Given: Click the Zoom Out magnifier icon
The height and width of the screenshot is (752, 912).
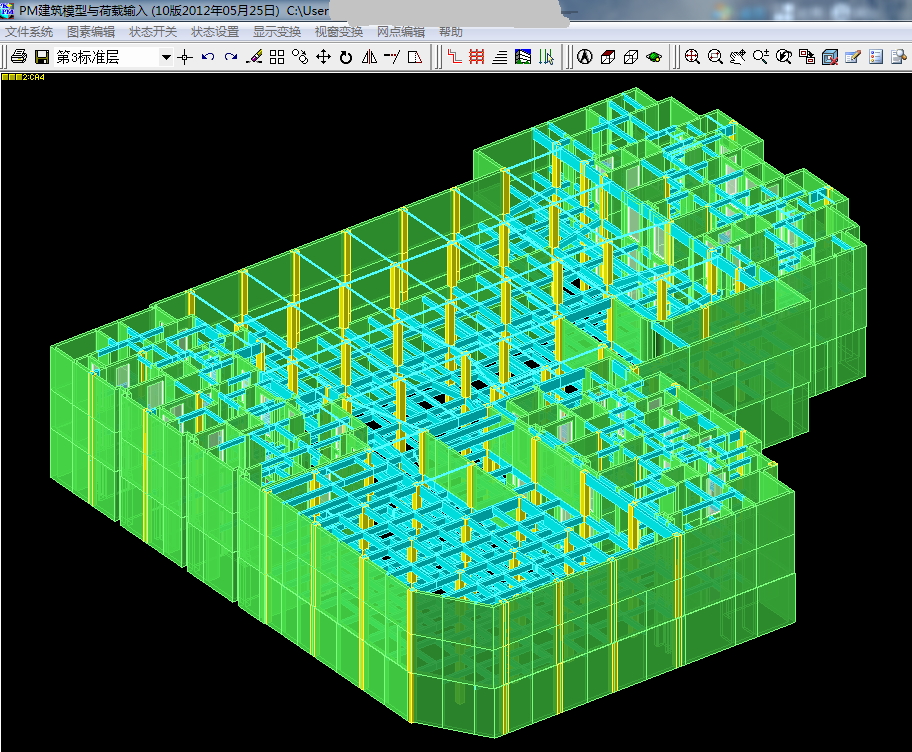Looking at the screenshot, I should (715, 57).
